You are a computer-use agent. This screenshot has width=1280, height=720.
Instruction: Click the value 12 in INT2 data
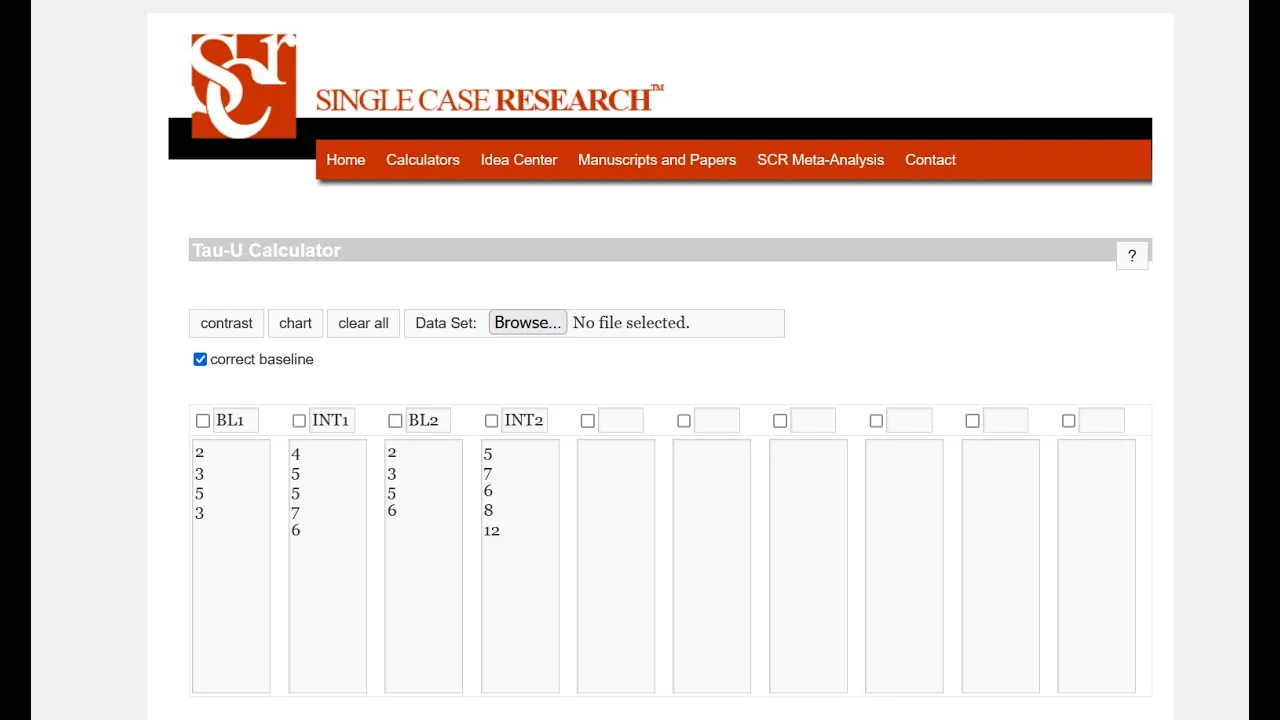[492, 531]
